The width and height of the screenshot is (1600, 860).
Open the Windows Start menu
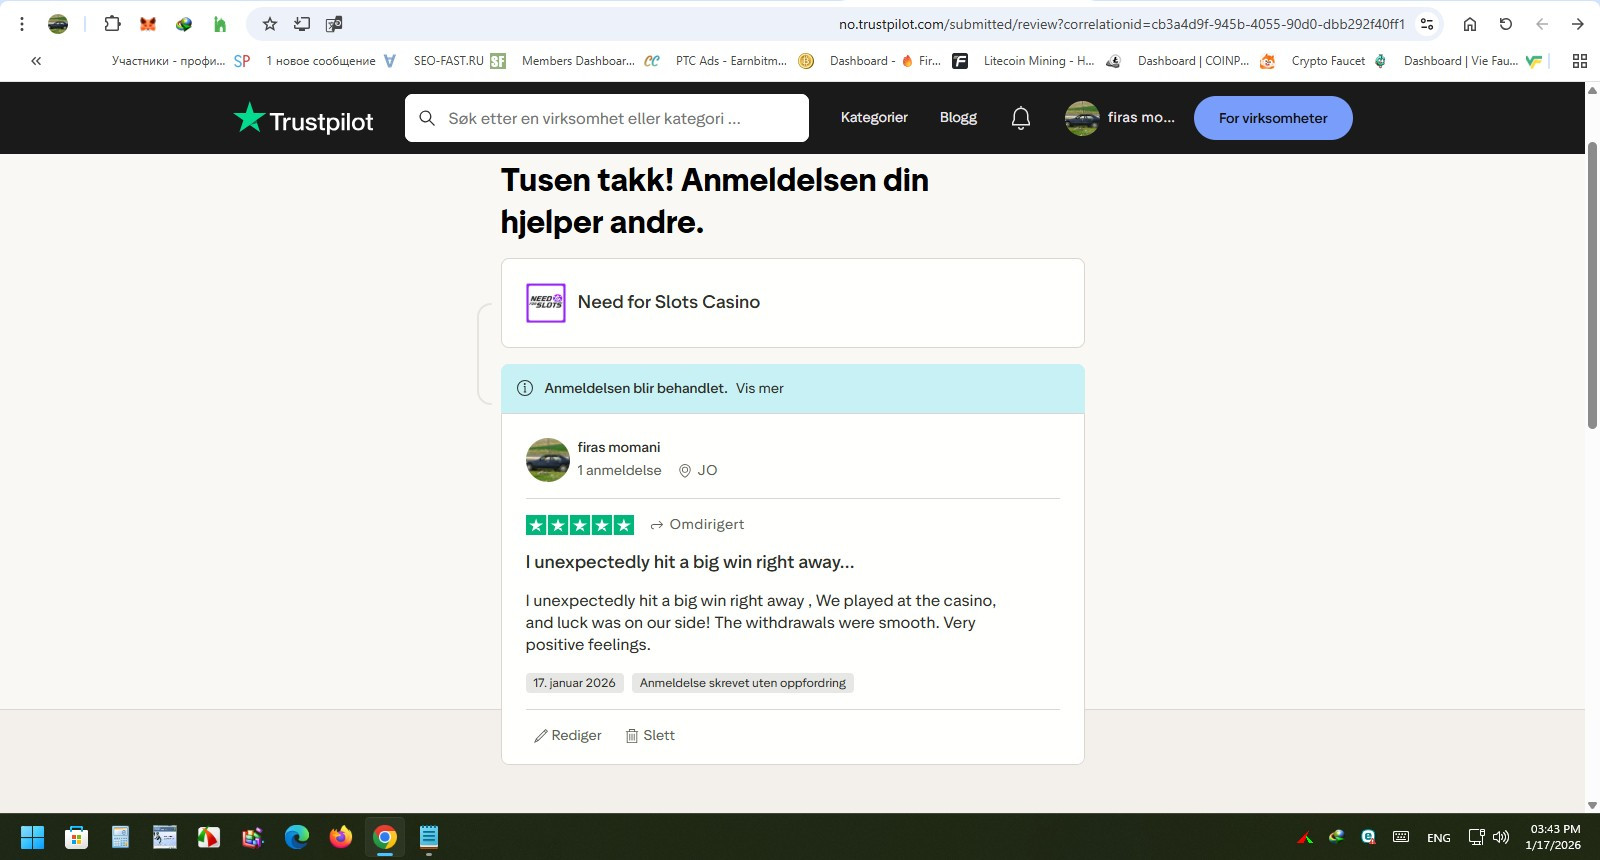(x=32, y=837)
